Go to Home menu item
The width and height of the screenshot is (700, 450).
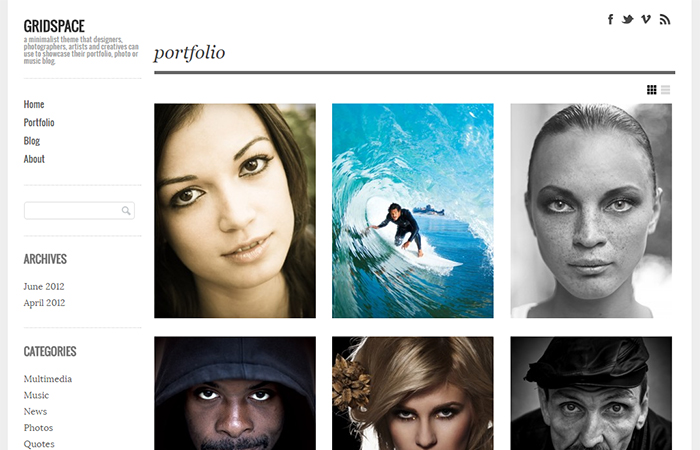(x=34, y=104)
